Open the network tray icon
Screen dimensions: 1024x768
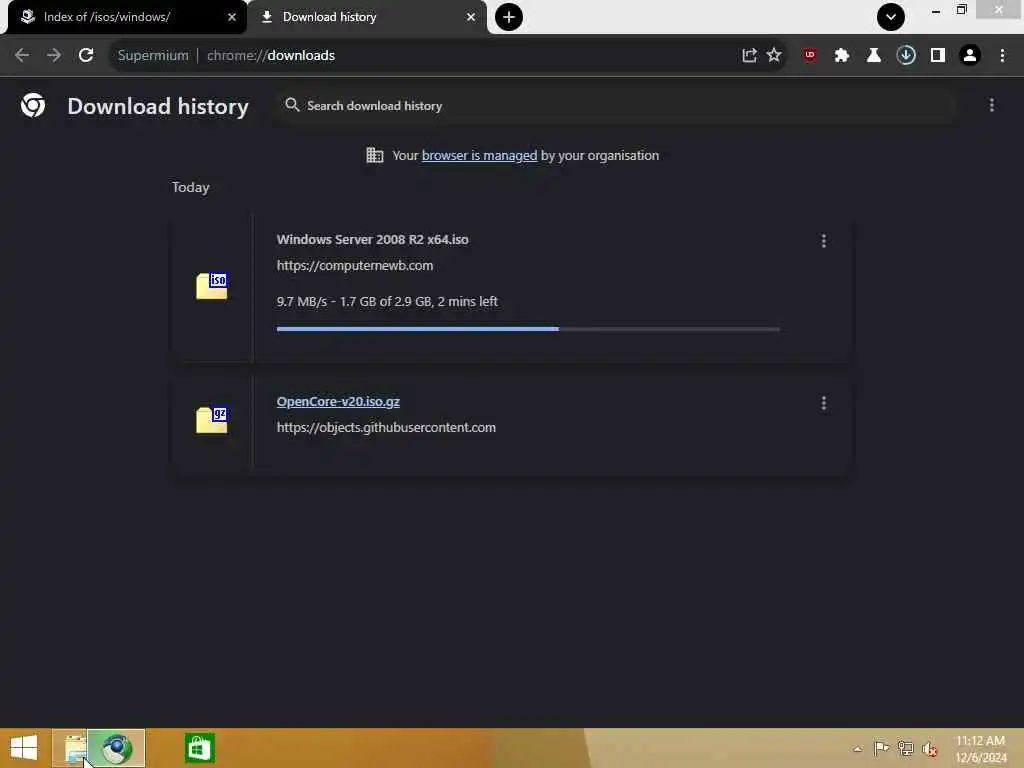coord(905,748)
